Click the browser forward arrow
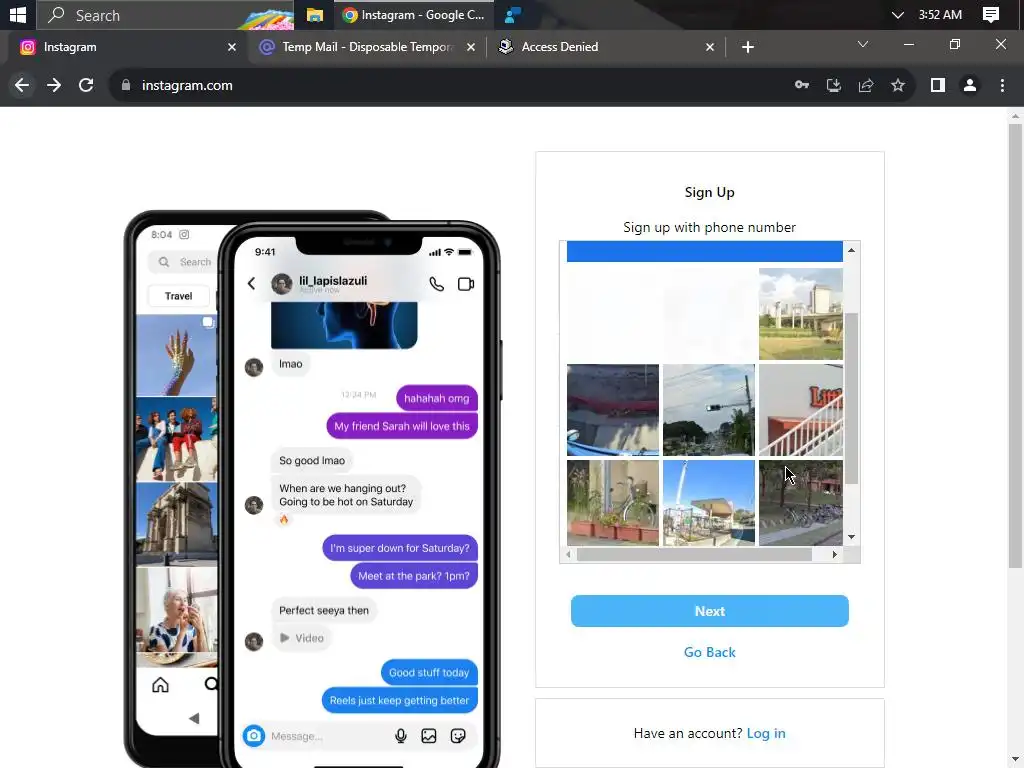Screen dimensions: 1024x768 coord(54,85)
